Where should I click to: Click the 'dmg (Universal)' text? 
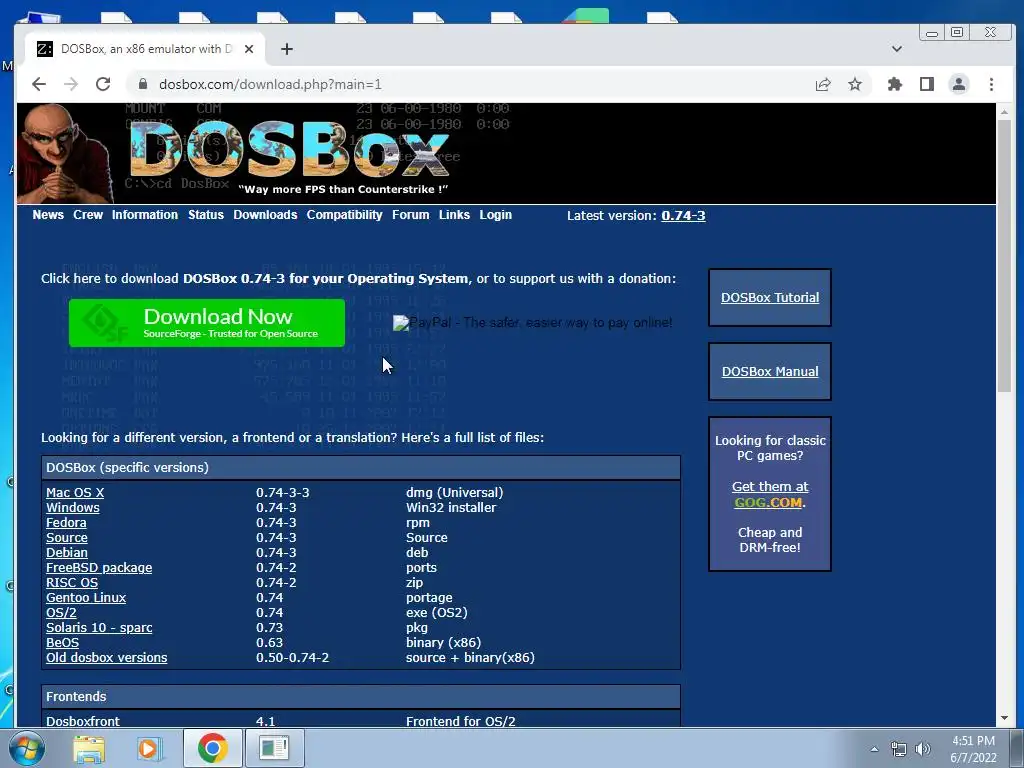pos(455,492)
